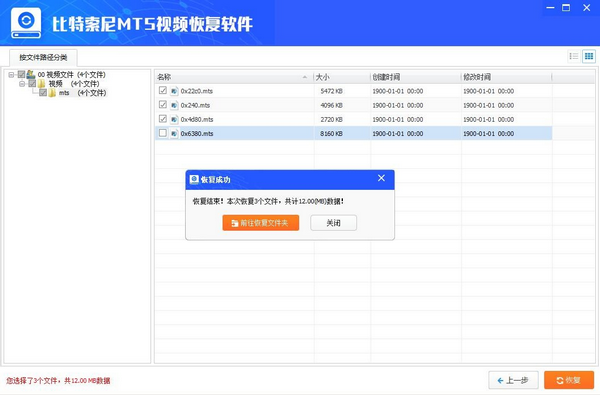This screenshot has height=395, width=600.
Task: Toggle the 00 视频文件 tree checkbox
Action: [21, 74]
